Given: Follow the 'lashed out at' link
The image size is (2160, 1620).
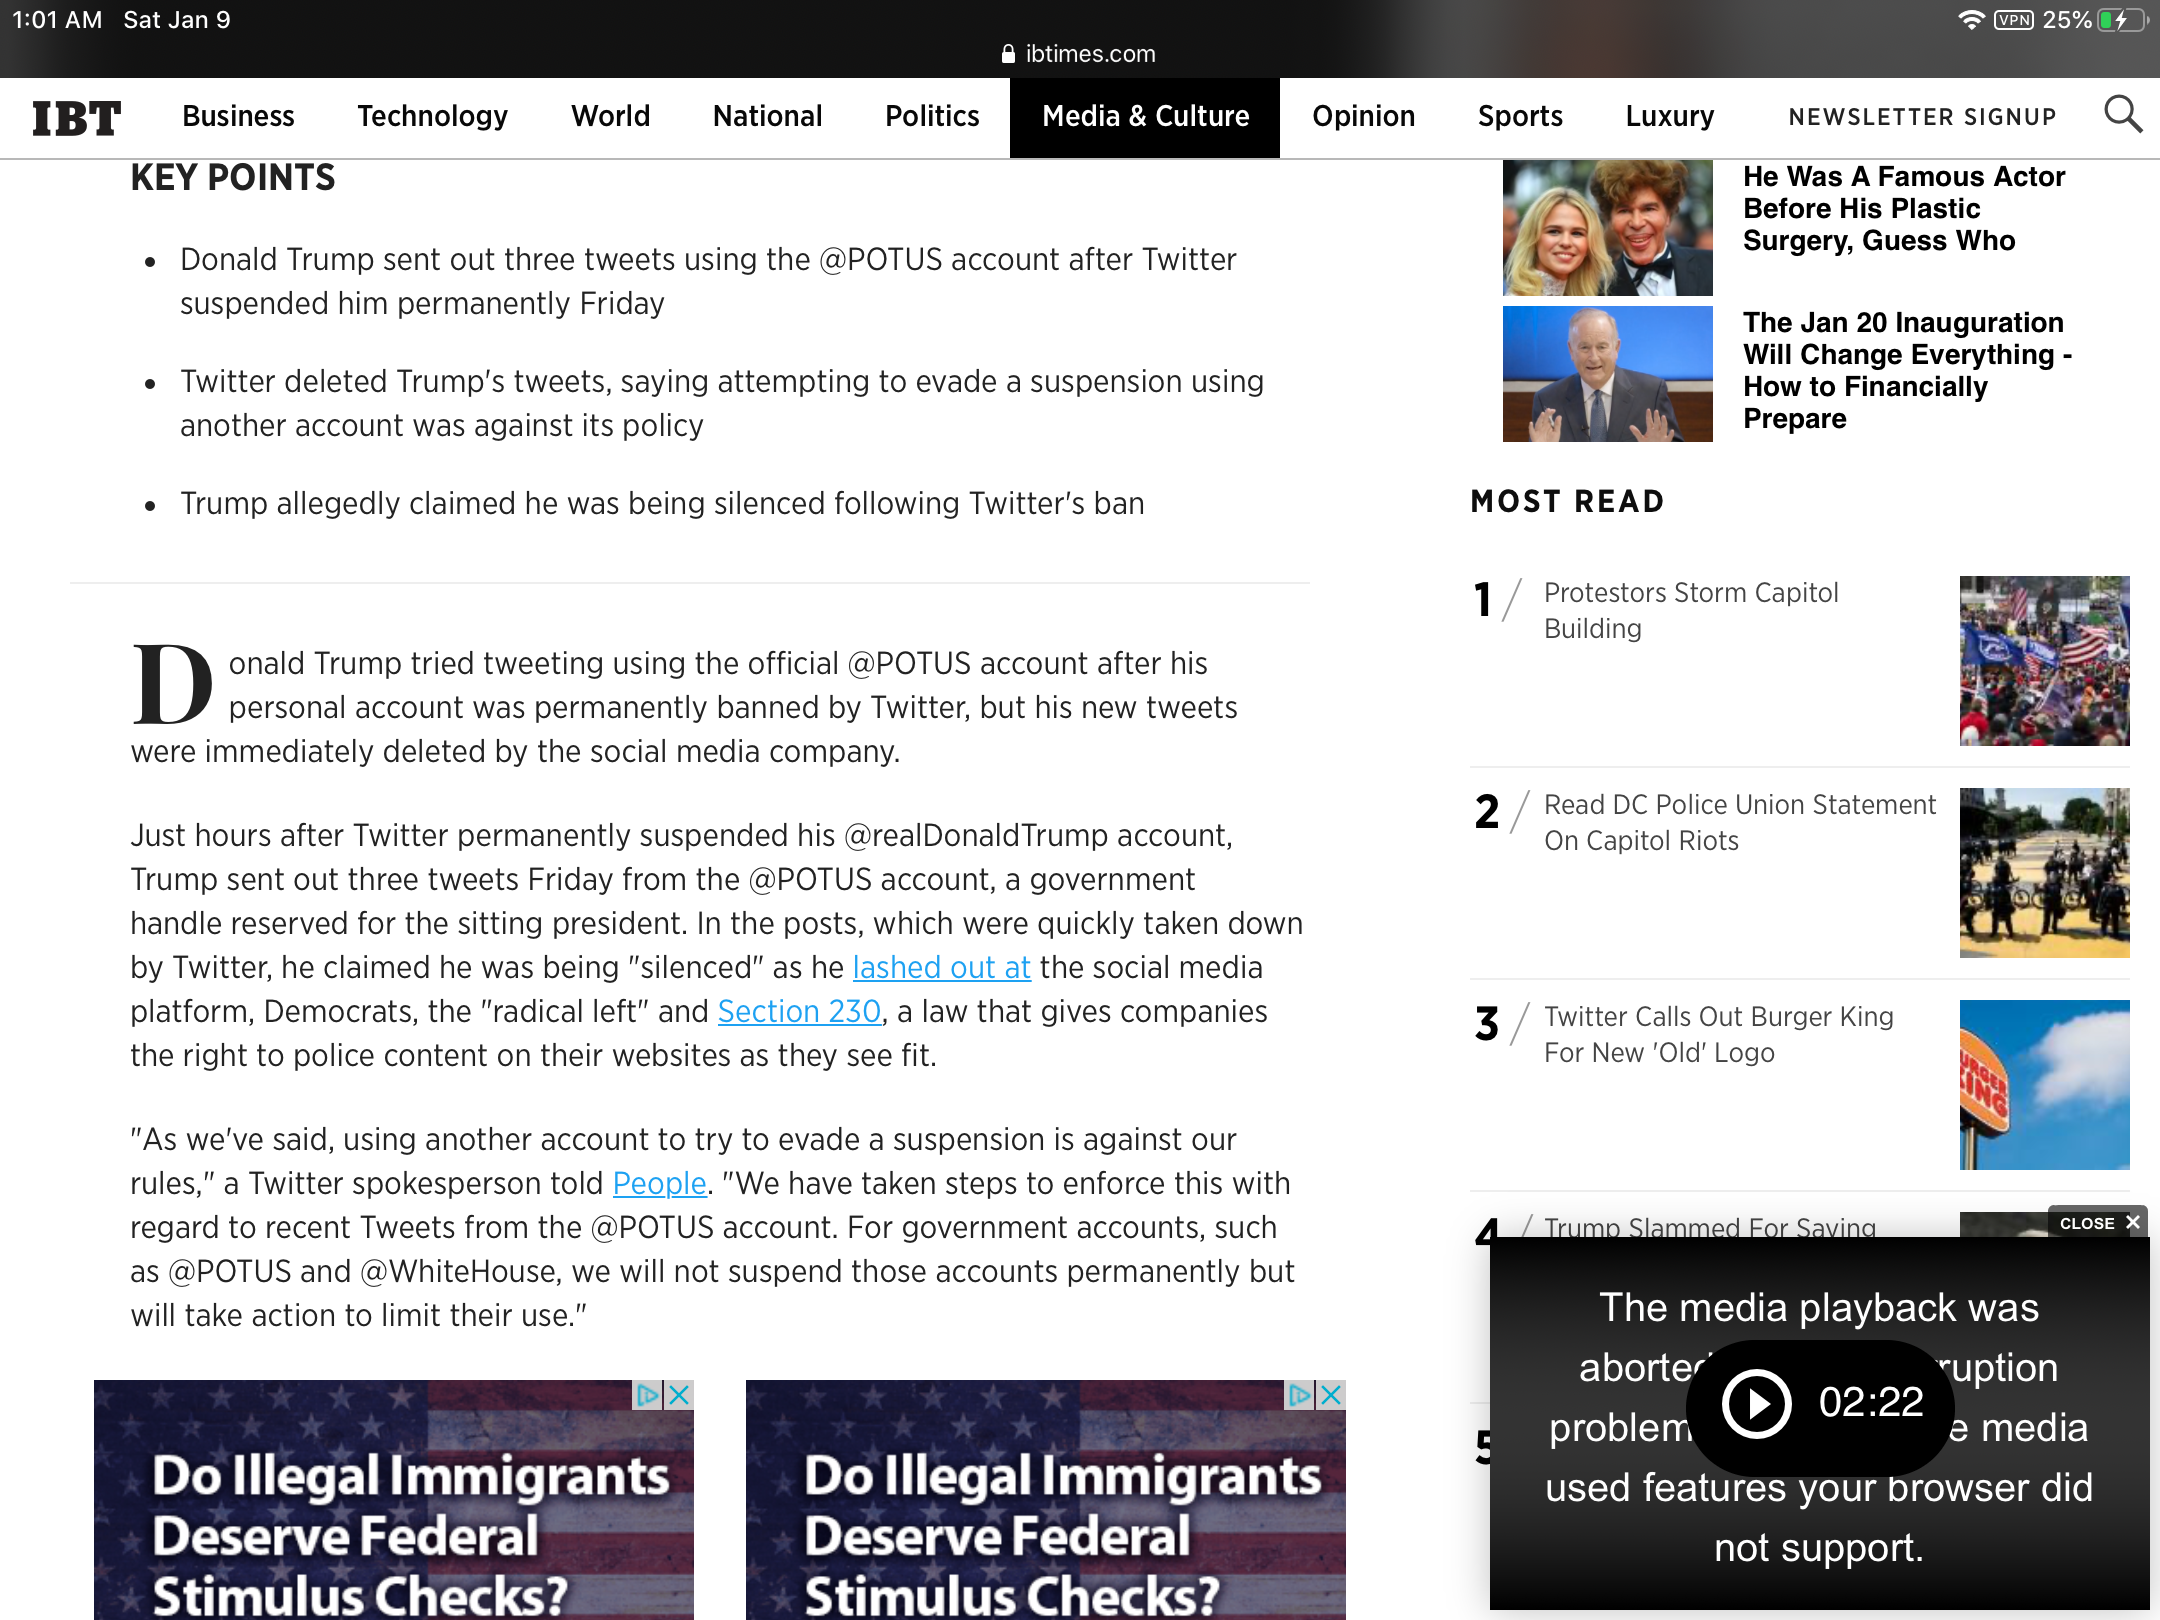Looking at the screenshot, I should (941, 967).
